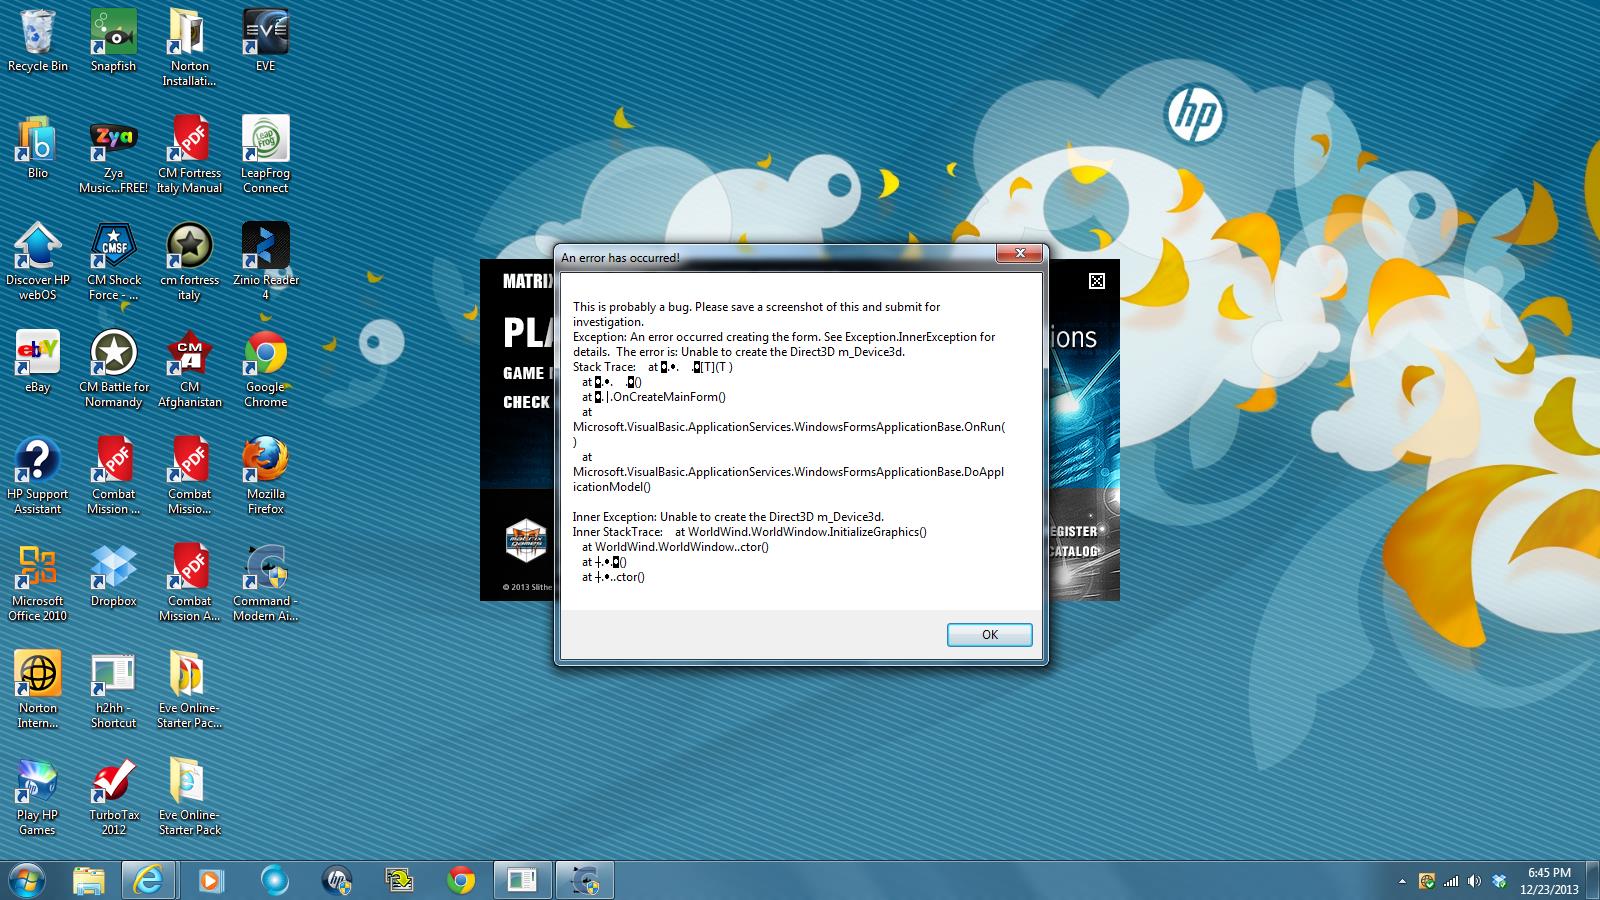
Task: Show hidden system tray icons
Action: pos(1402,881)
